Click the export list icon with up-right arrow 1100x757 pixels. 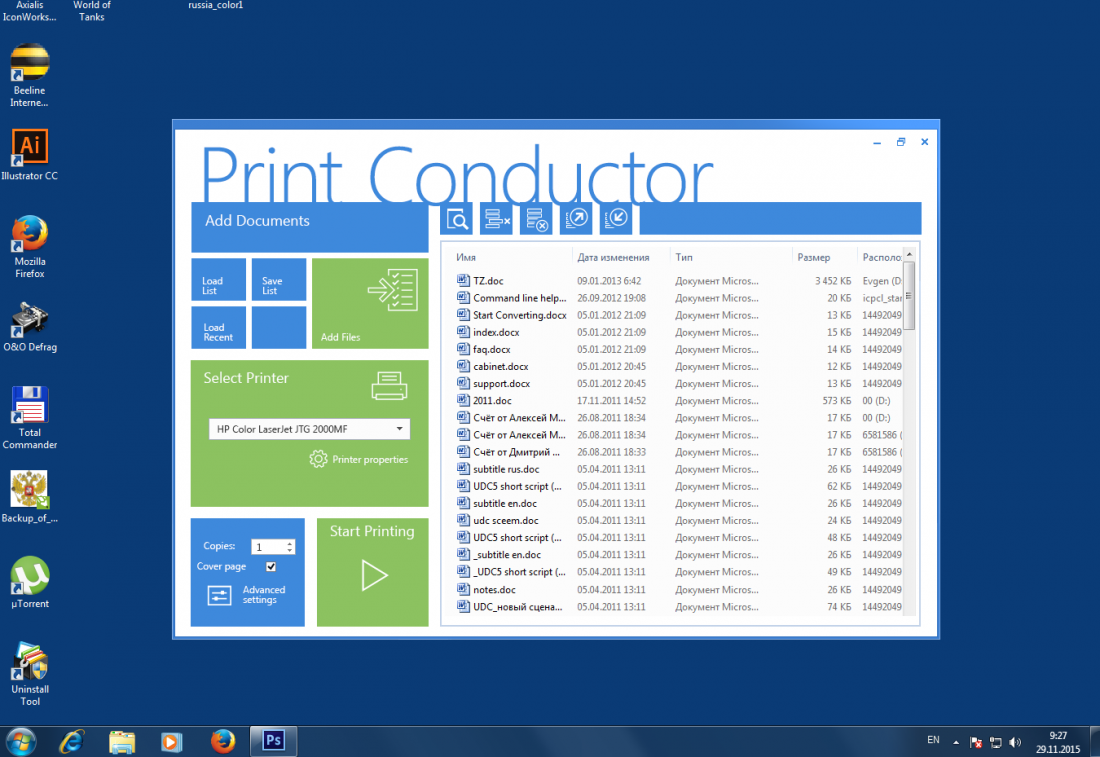pyautogui.click(x=576, y=220)
